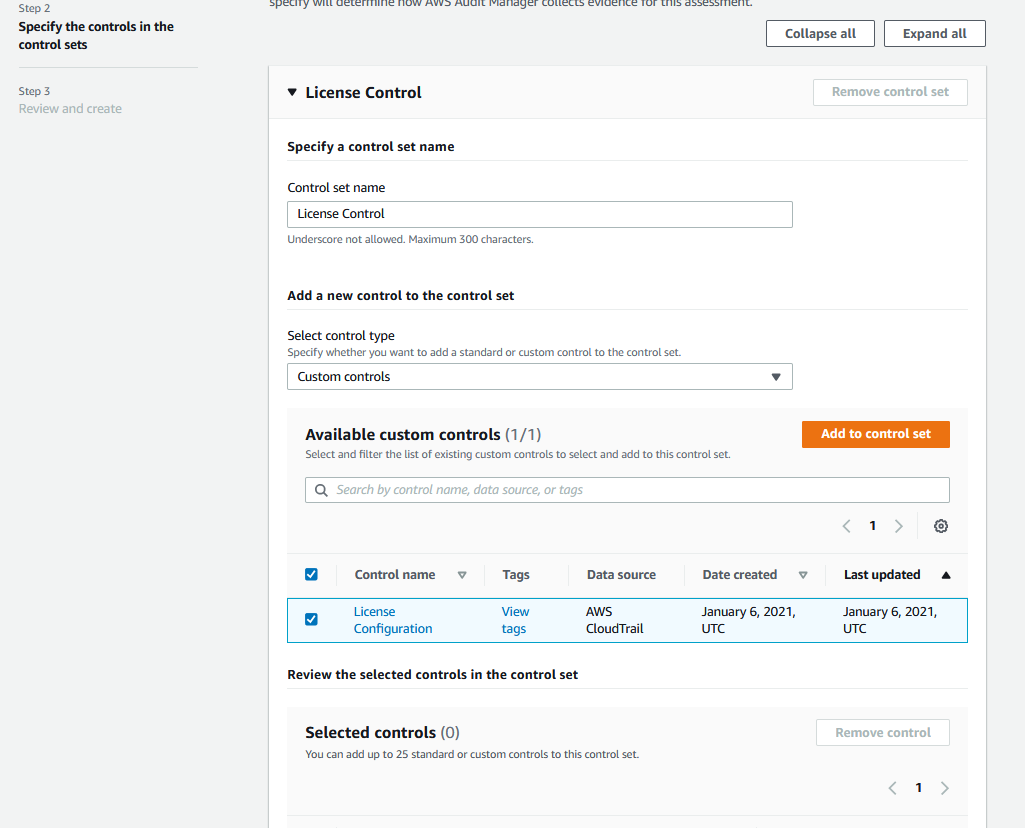Open the Select control type dropdown
Image resolution: width=1025 pixels, height=828 pixels.
click(x=540, y=376)
